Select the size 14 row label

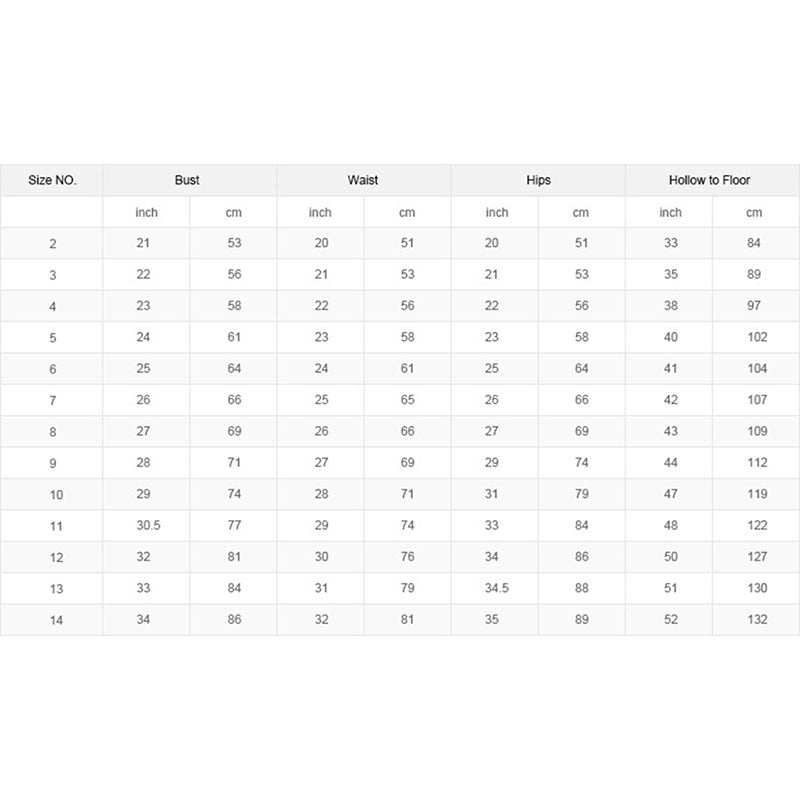[56, 621]
